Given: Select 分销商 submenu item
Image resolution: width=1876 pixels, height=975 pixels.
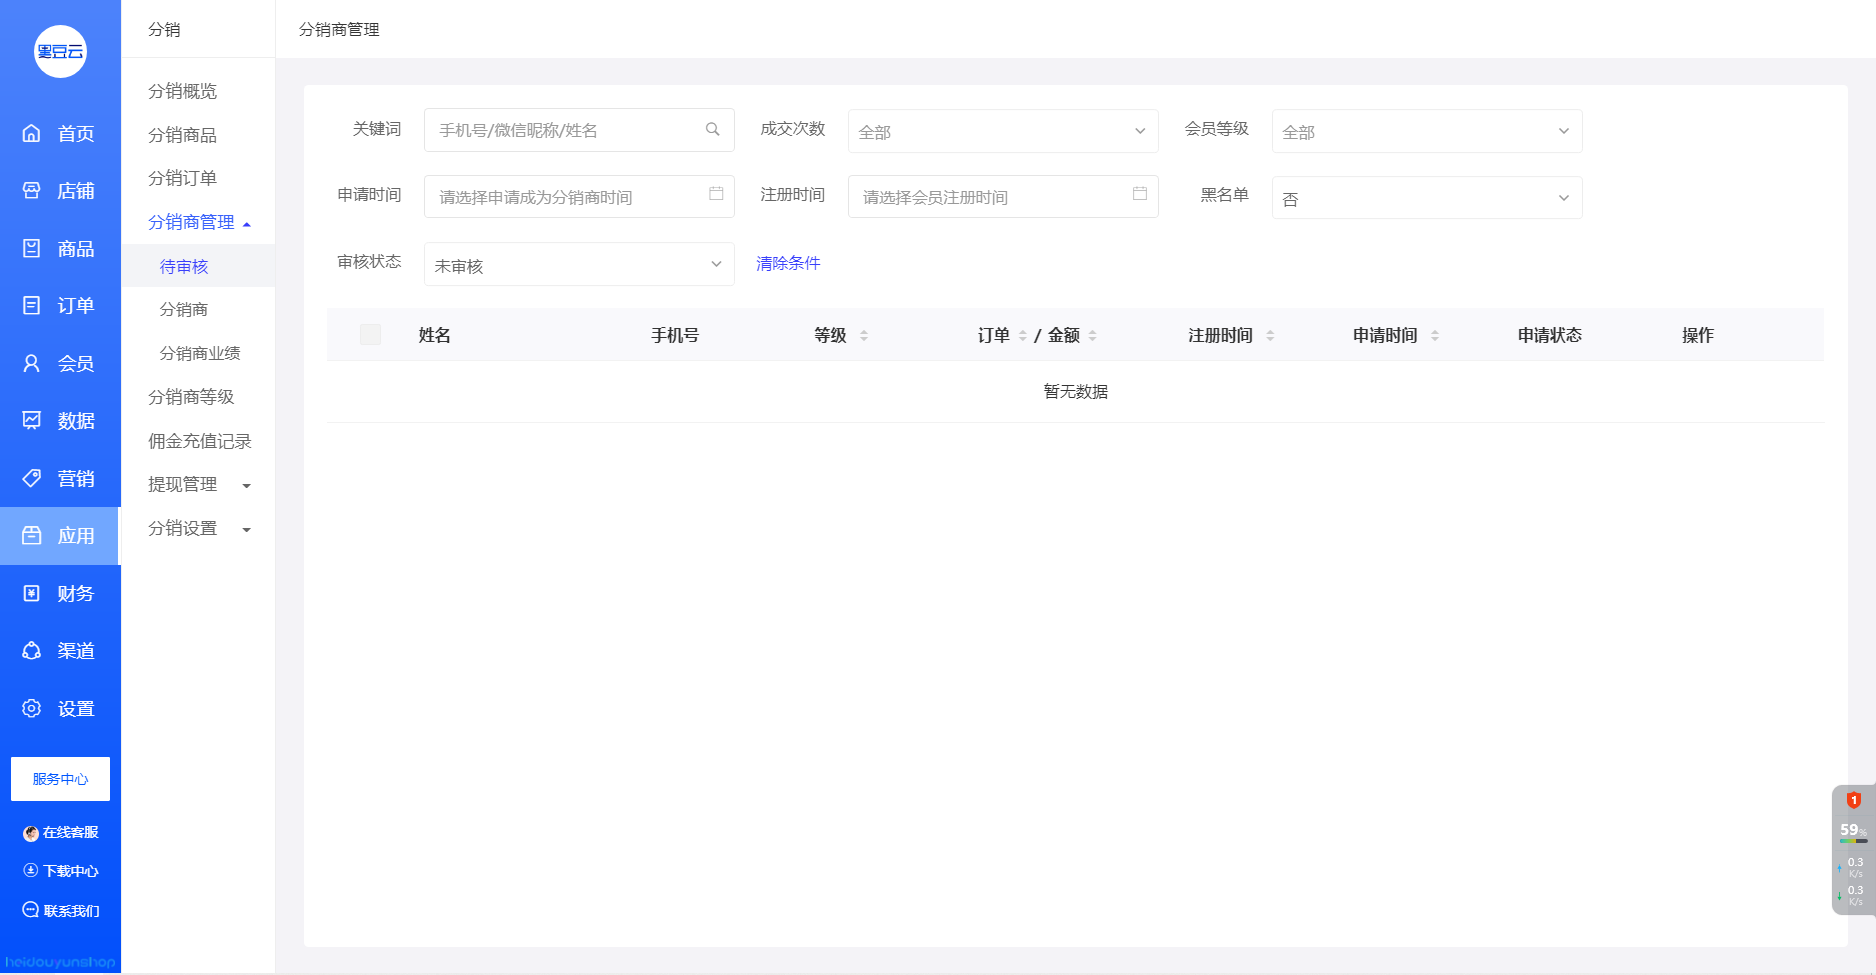Looking at the screenshot, I should [x=184, y=309].
